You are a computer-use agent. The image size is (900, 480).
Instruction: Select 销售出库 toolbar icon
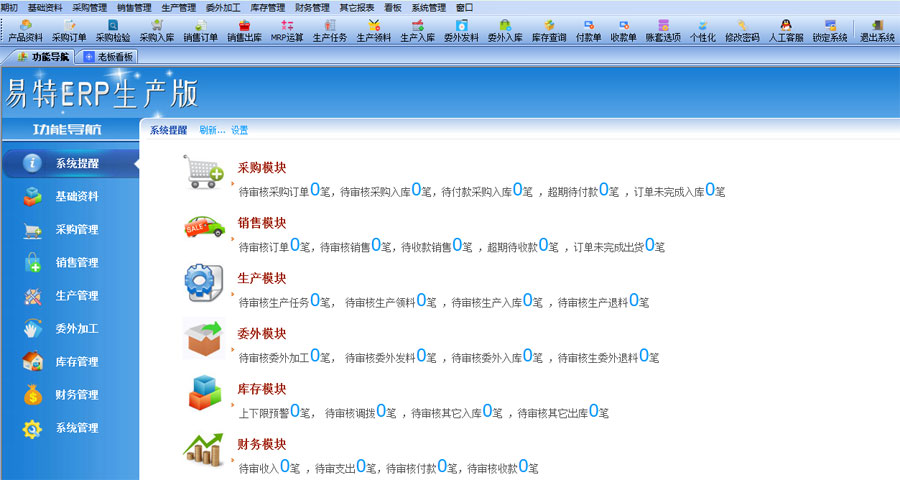[x=243, y=31]
